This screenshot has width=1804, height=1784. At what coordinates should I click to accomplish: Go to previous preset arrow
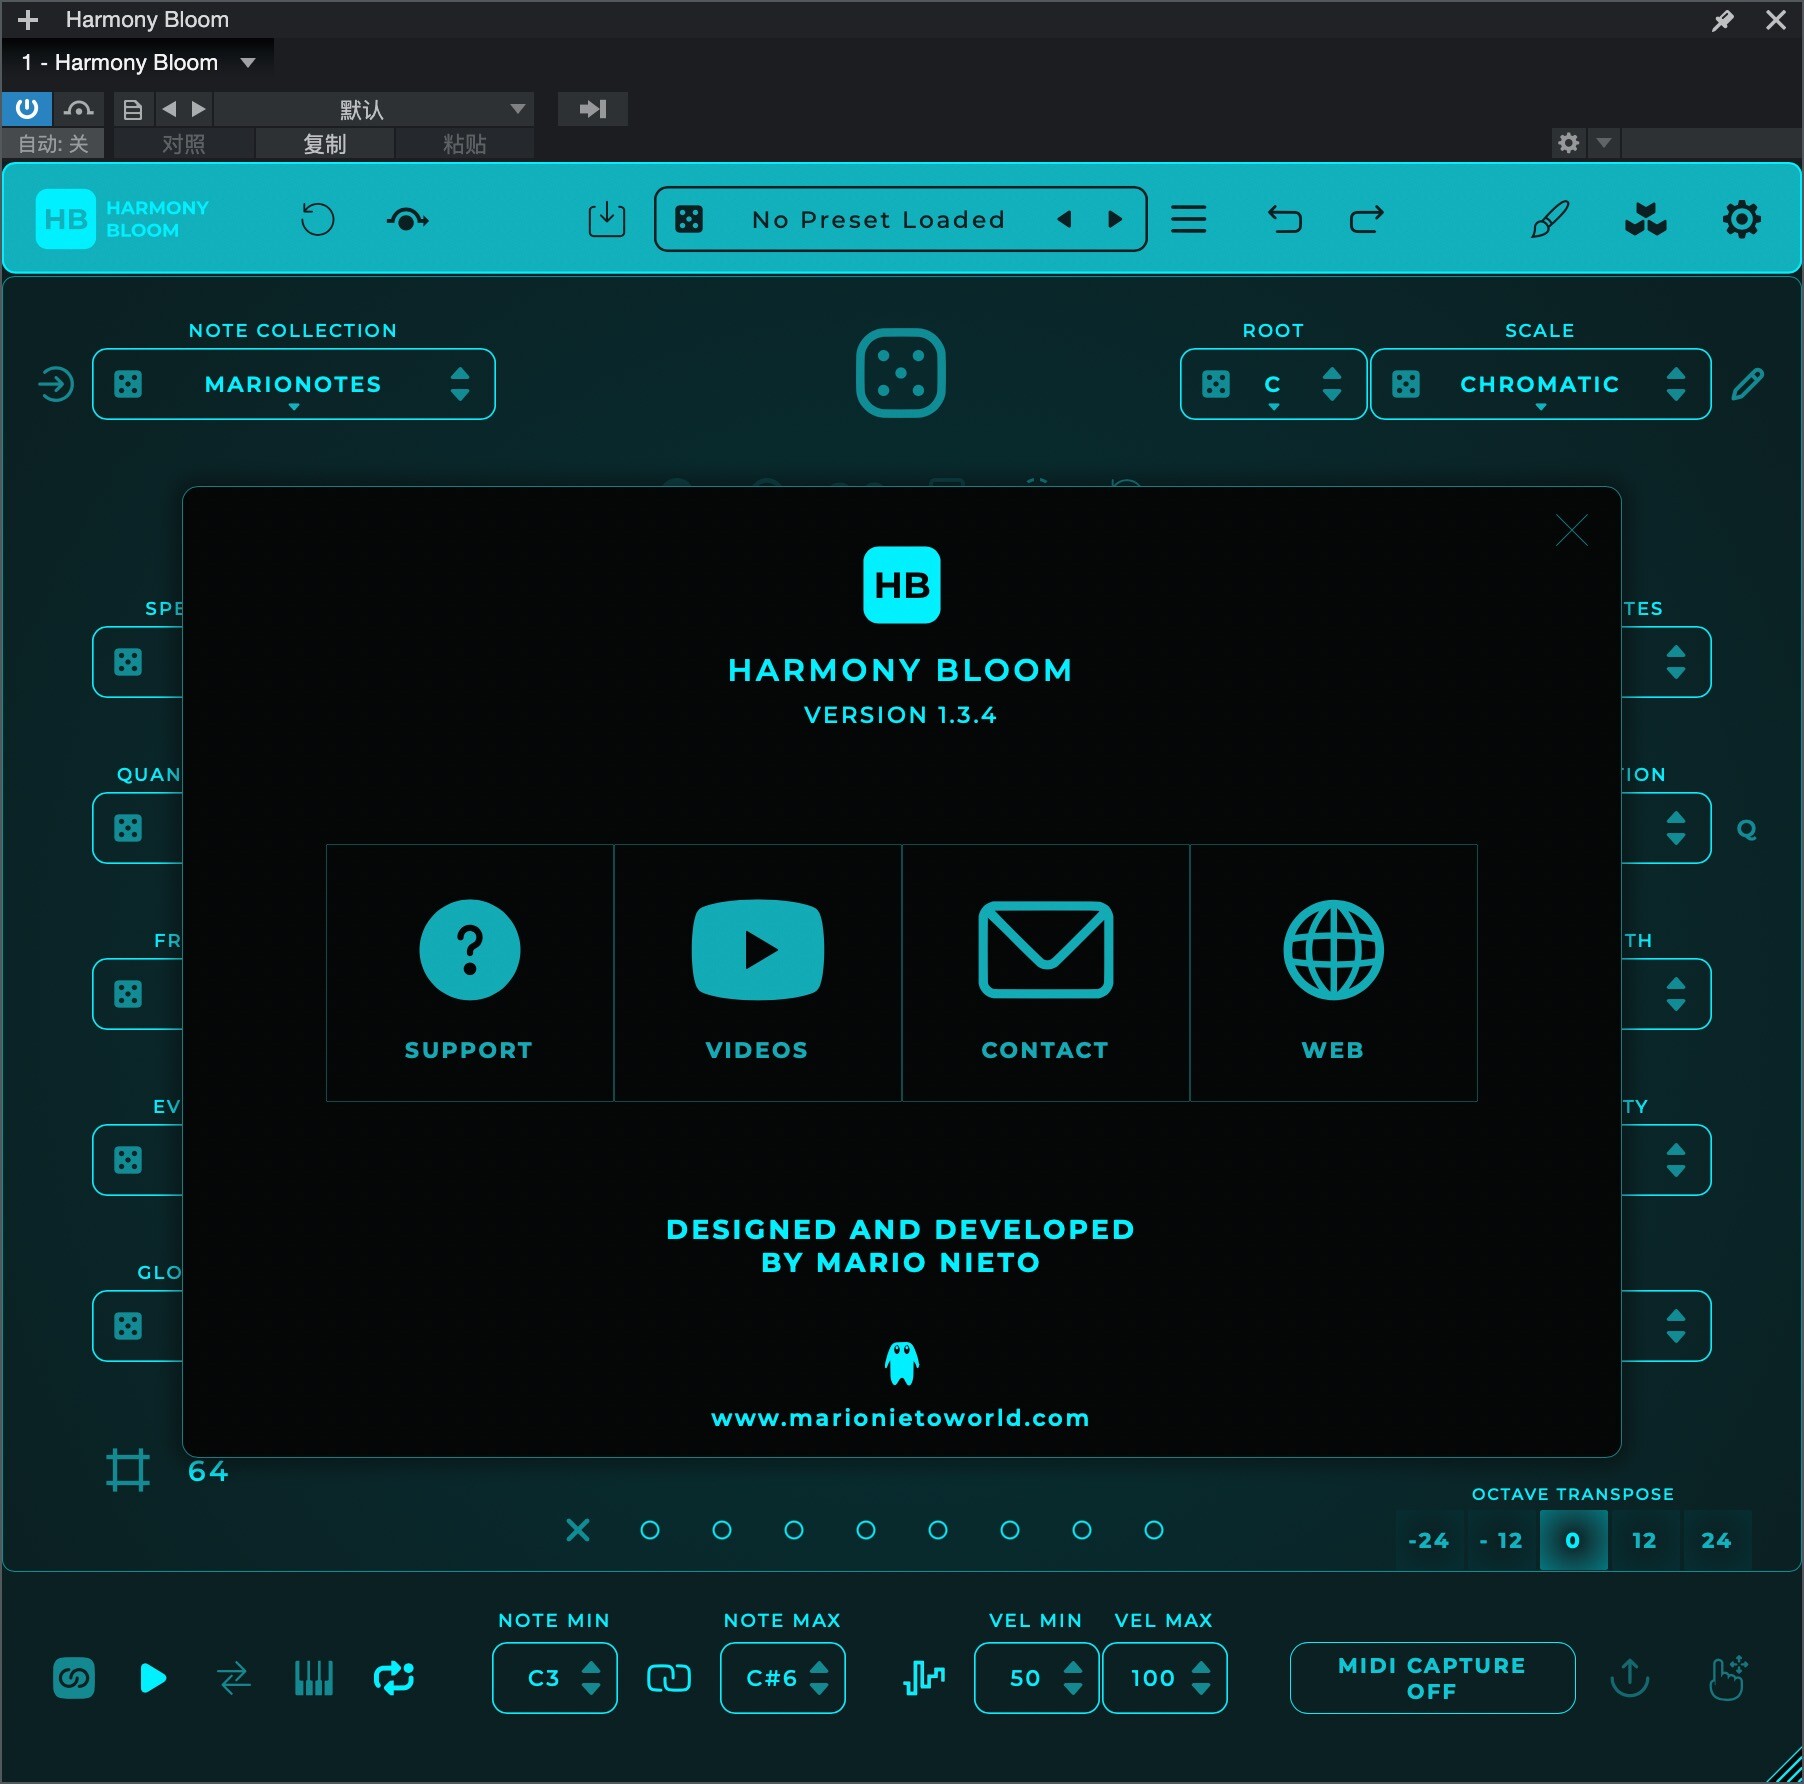point(1064,219)
